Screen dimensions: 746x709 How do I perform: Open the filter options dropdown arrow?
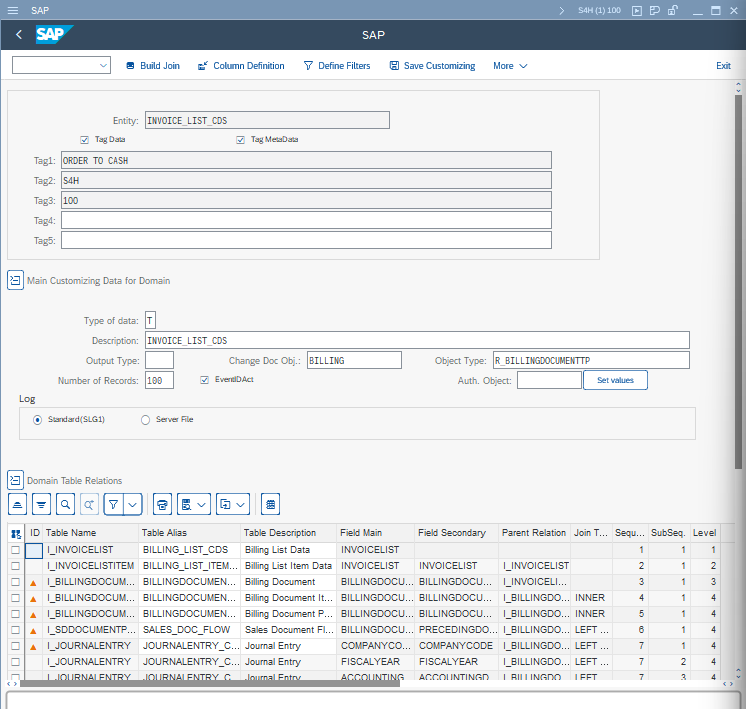click(133, 504)
